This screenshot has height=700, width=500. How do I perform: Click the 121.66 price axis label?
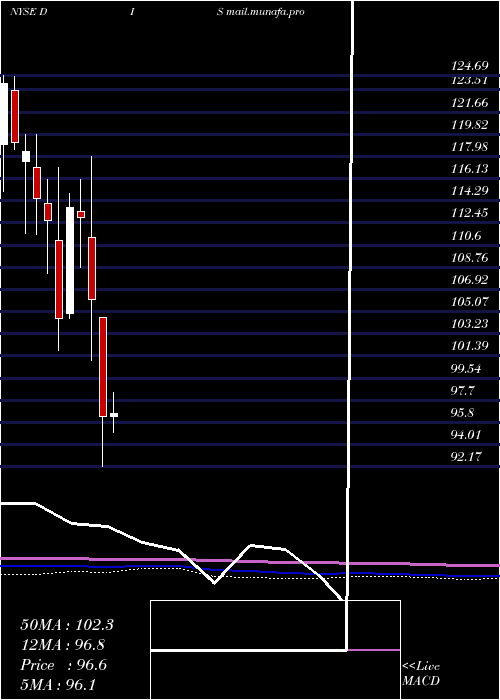(470, 103)
